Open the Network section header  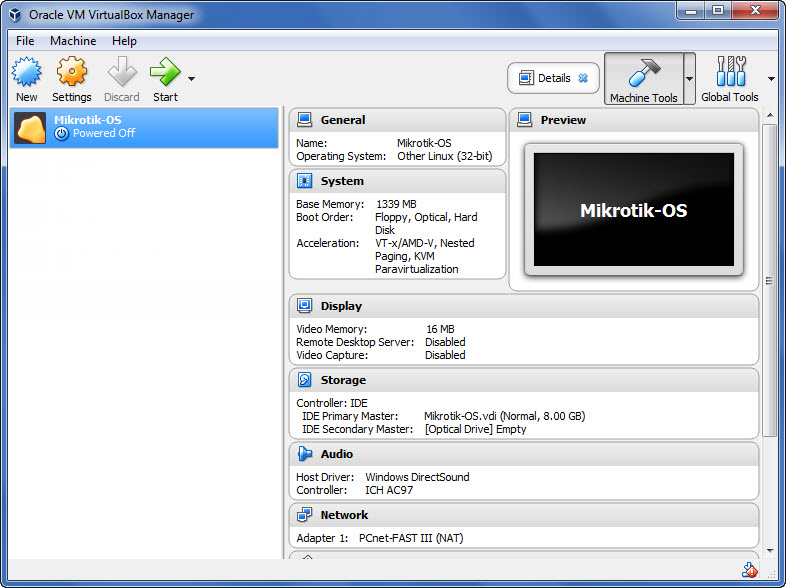(524, 515)
